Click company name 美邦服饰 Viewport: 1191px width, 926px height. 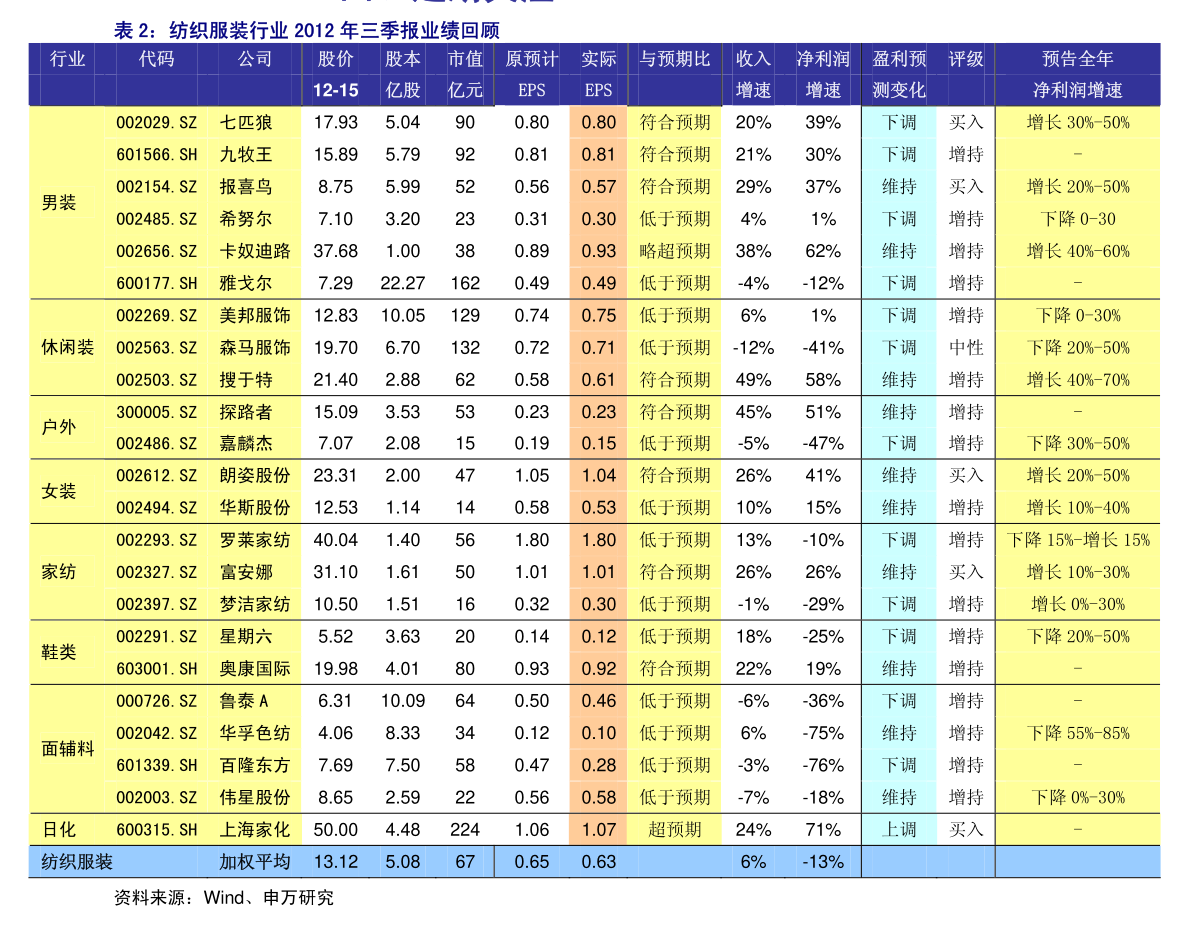click(x=254, y=315)
